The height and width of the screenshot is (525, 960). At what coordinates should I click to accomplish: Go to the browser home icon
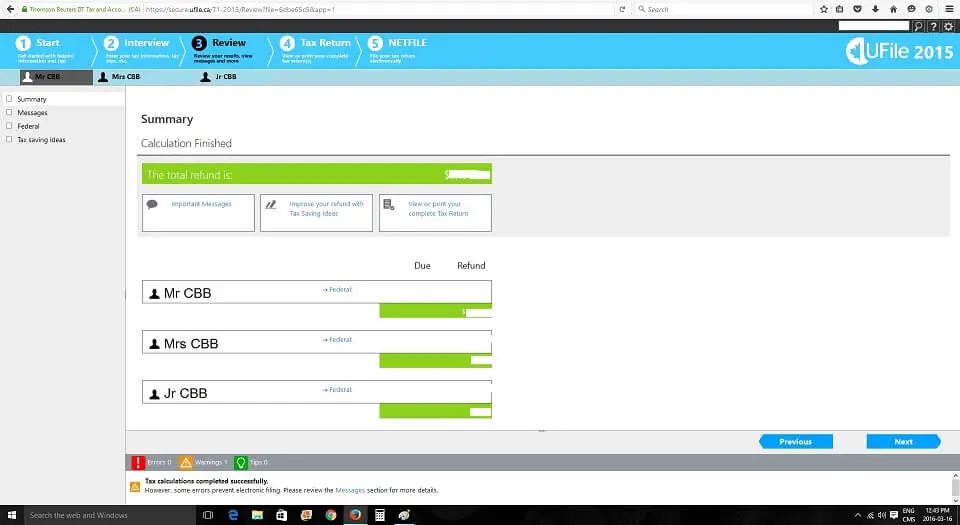pos(893,9)
